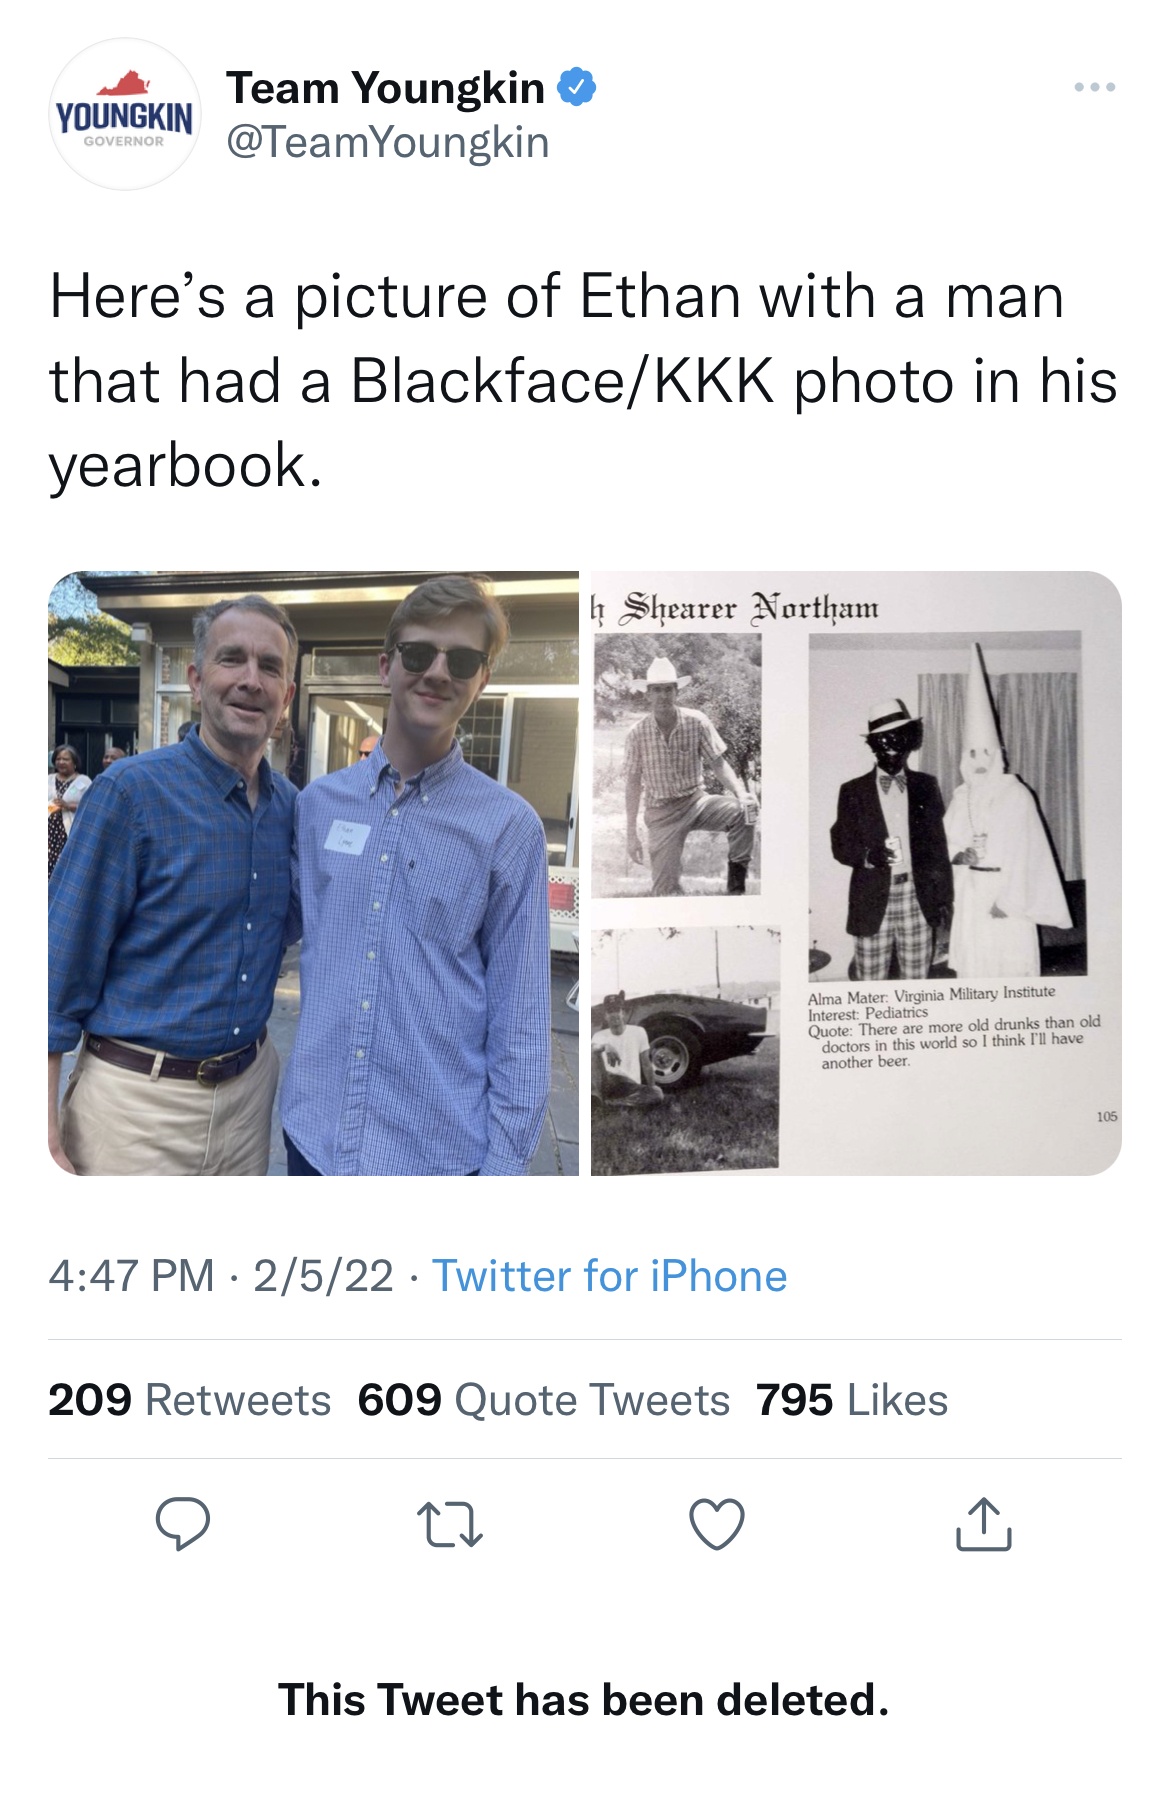The width and height of the screenshot is (1170, 1804).
Task: Click the 4:47 PM timestamp
Action: click(x=131, y=1276)
